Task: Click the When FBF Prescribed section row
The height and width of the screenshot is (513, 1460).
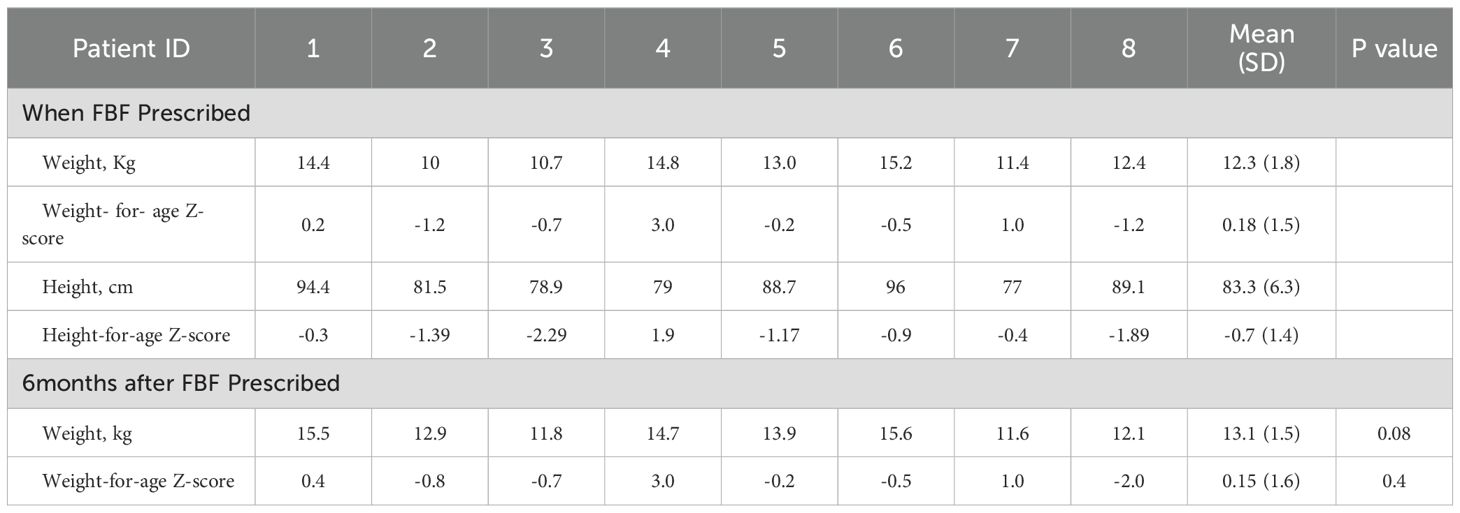Action: pos(136,113)
